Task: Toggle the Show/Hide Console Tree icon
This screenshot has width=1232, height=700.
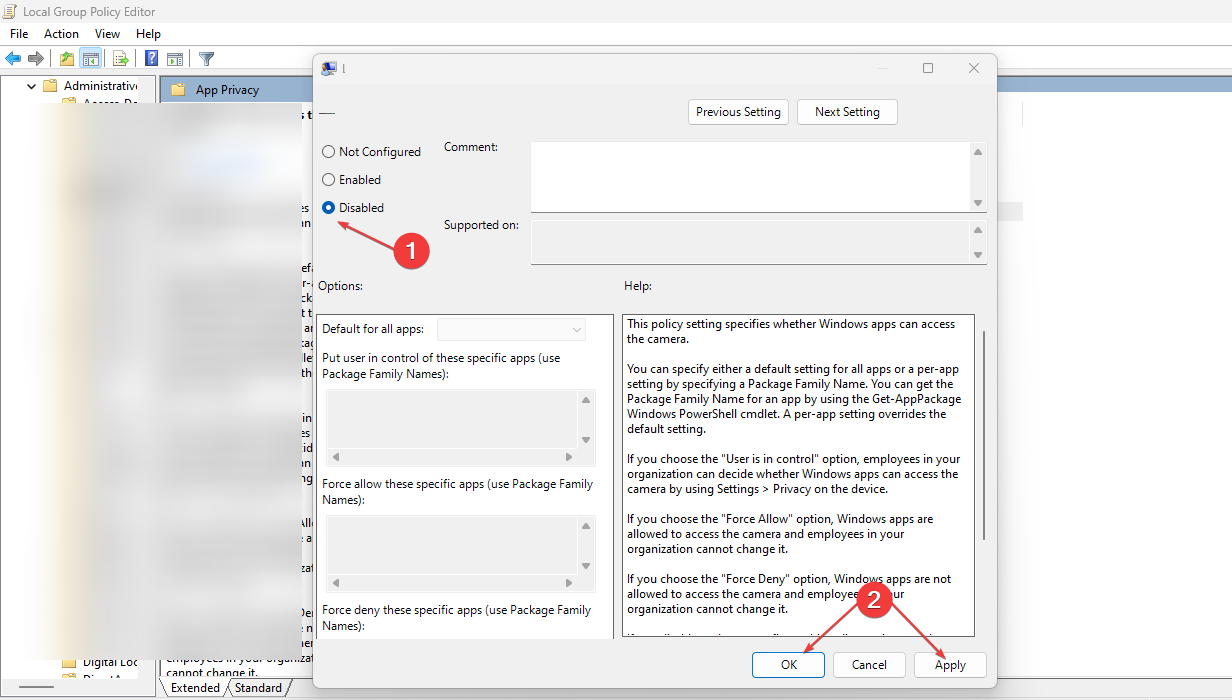Action: (x=91, y=59)
